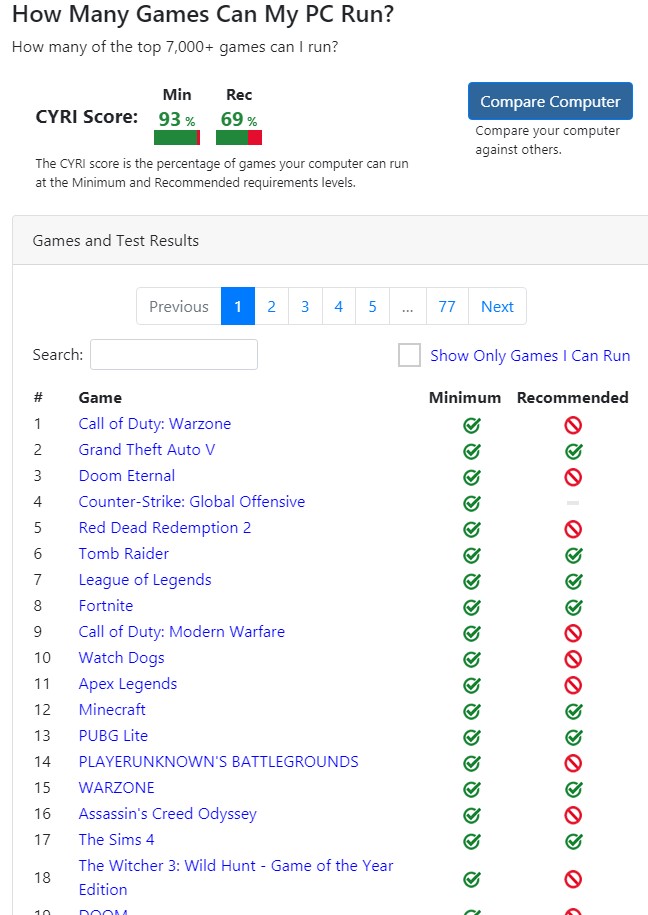Image resolution: width=648 pixels, height=915 pixels.
Task: Click the Minimum column header
Action: [465, 397]
